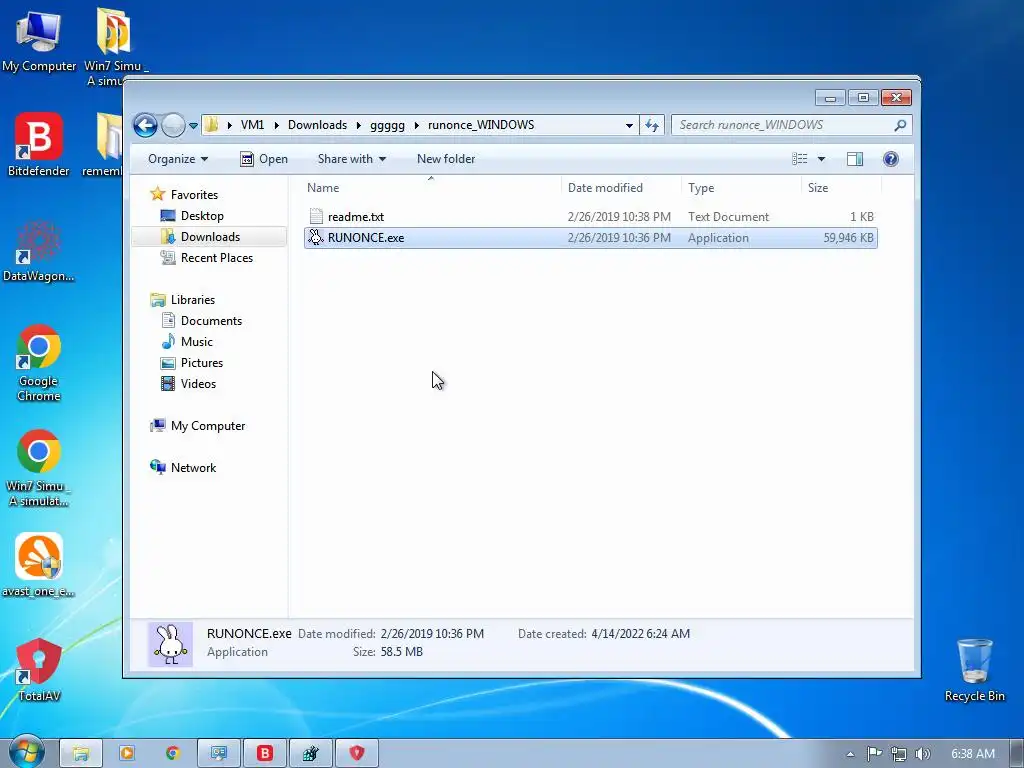Click the rabbit icon beside RUNONCE.exe
1024x768 pixels.
pos(316,237)
